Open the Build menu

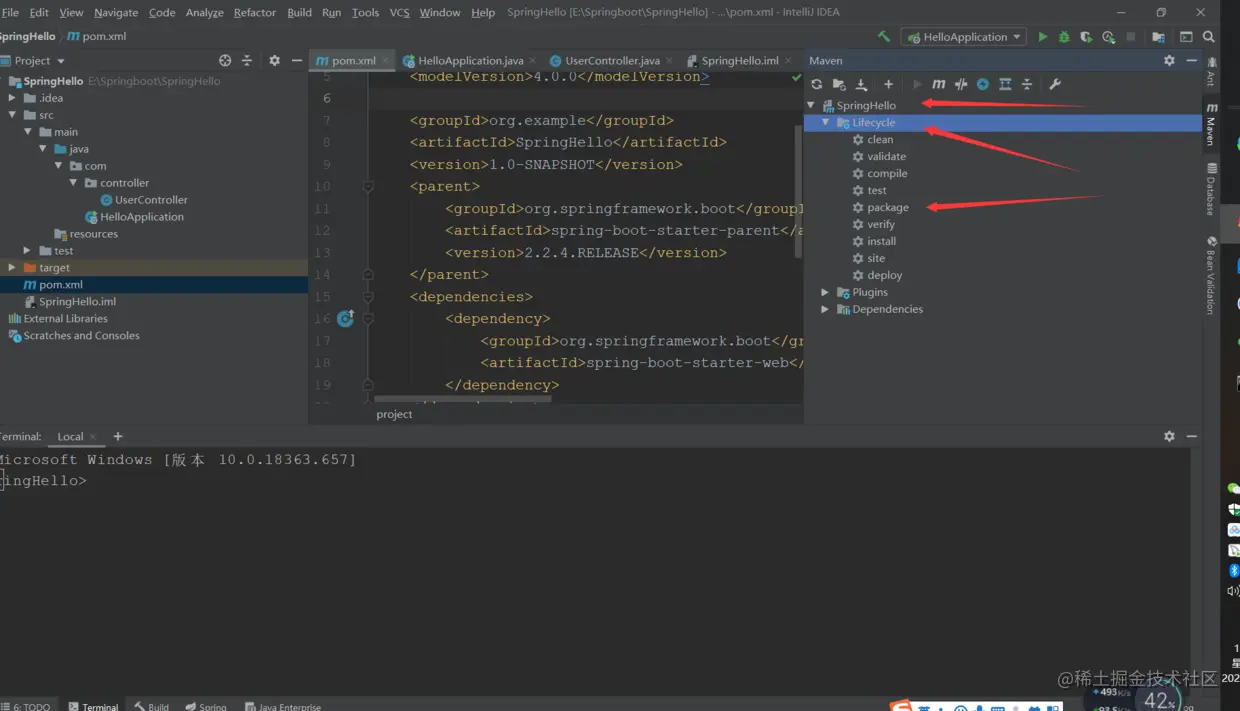pos(299,12)
